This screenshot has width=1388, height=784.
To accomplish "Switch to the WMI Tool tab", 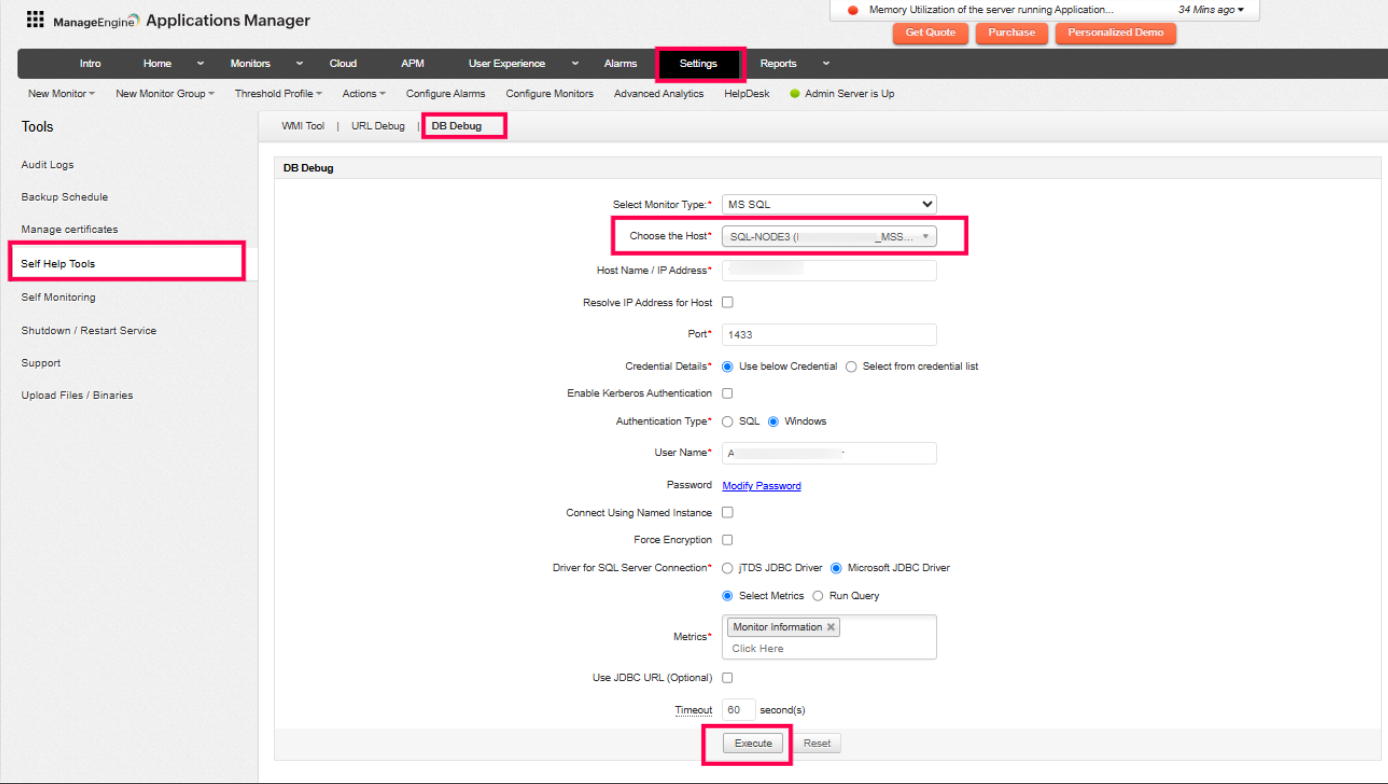I will (x=303, y=127).
